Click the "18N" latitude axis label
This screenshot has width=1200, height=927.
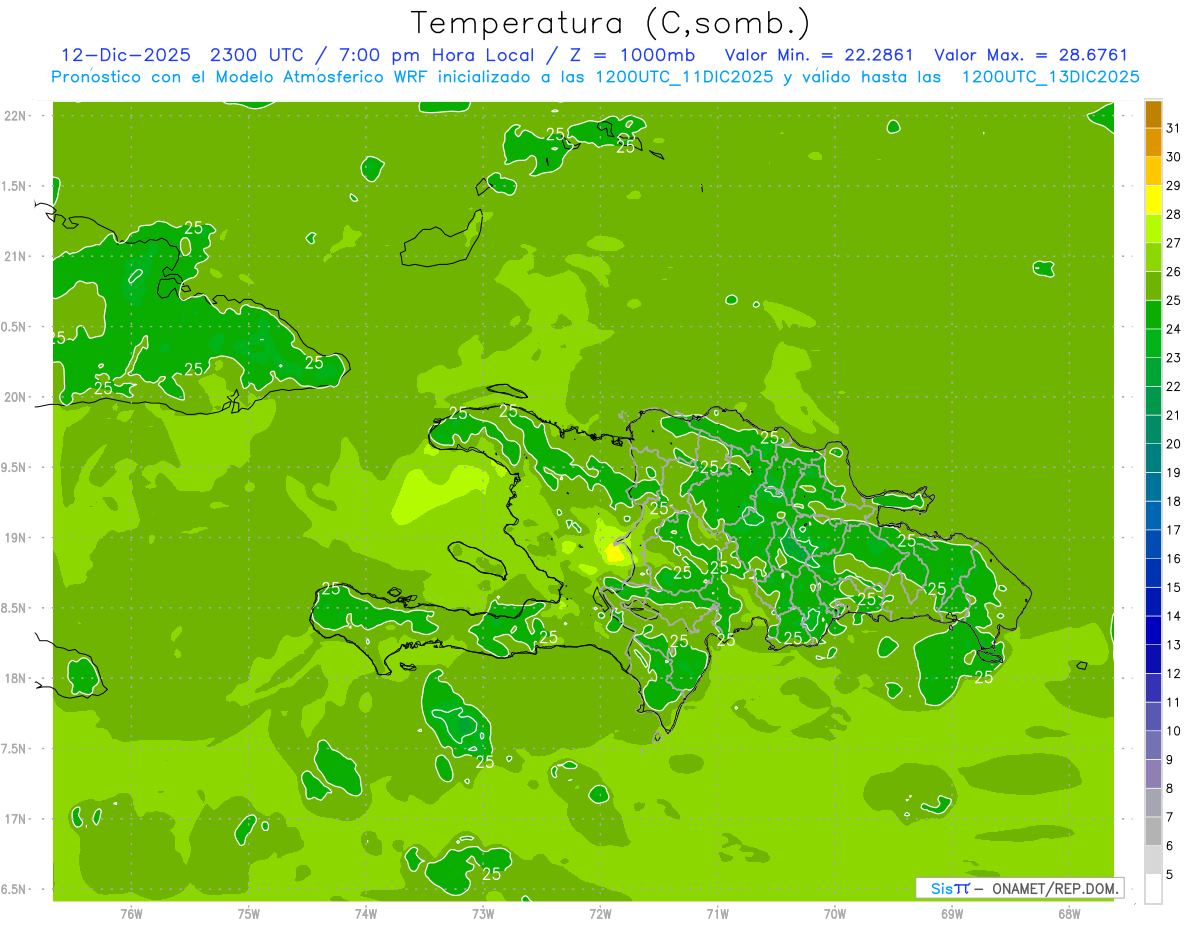click(16, 678)
